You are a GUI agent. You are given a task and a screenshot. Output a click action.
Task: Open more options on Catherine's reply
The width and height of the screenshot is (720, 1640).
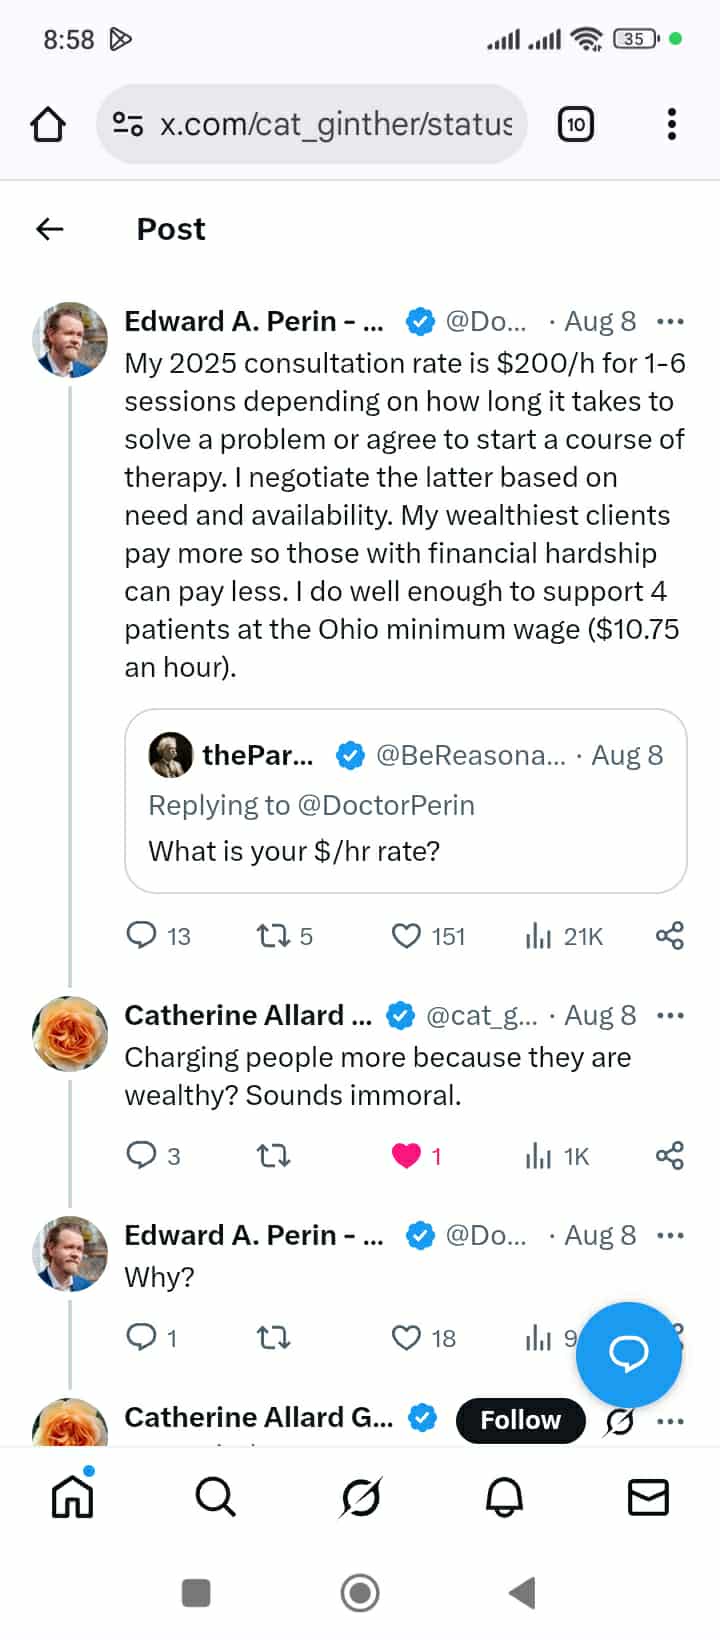[670, 1016]
